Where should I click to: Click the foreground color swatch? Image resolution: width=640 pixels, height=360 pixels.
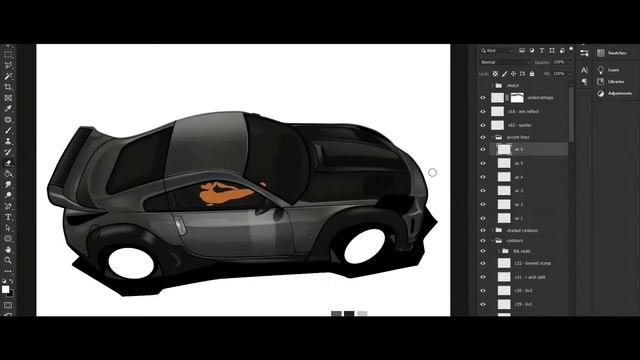tap(5, 289)
